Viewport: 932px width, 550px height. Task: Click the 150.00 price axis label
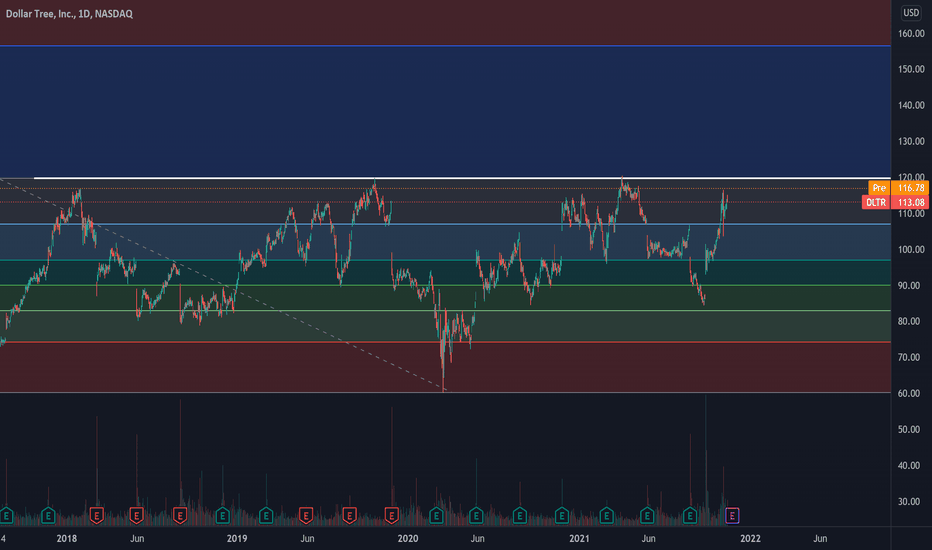pos(911,70)
